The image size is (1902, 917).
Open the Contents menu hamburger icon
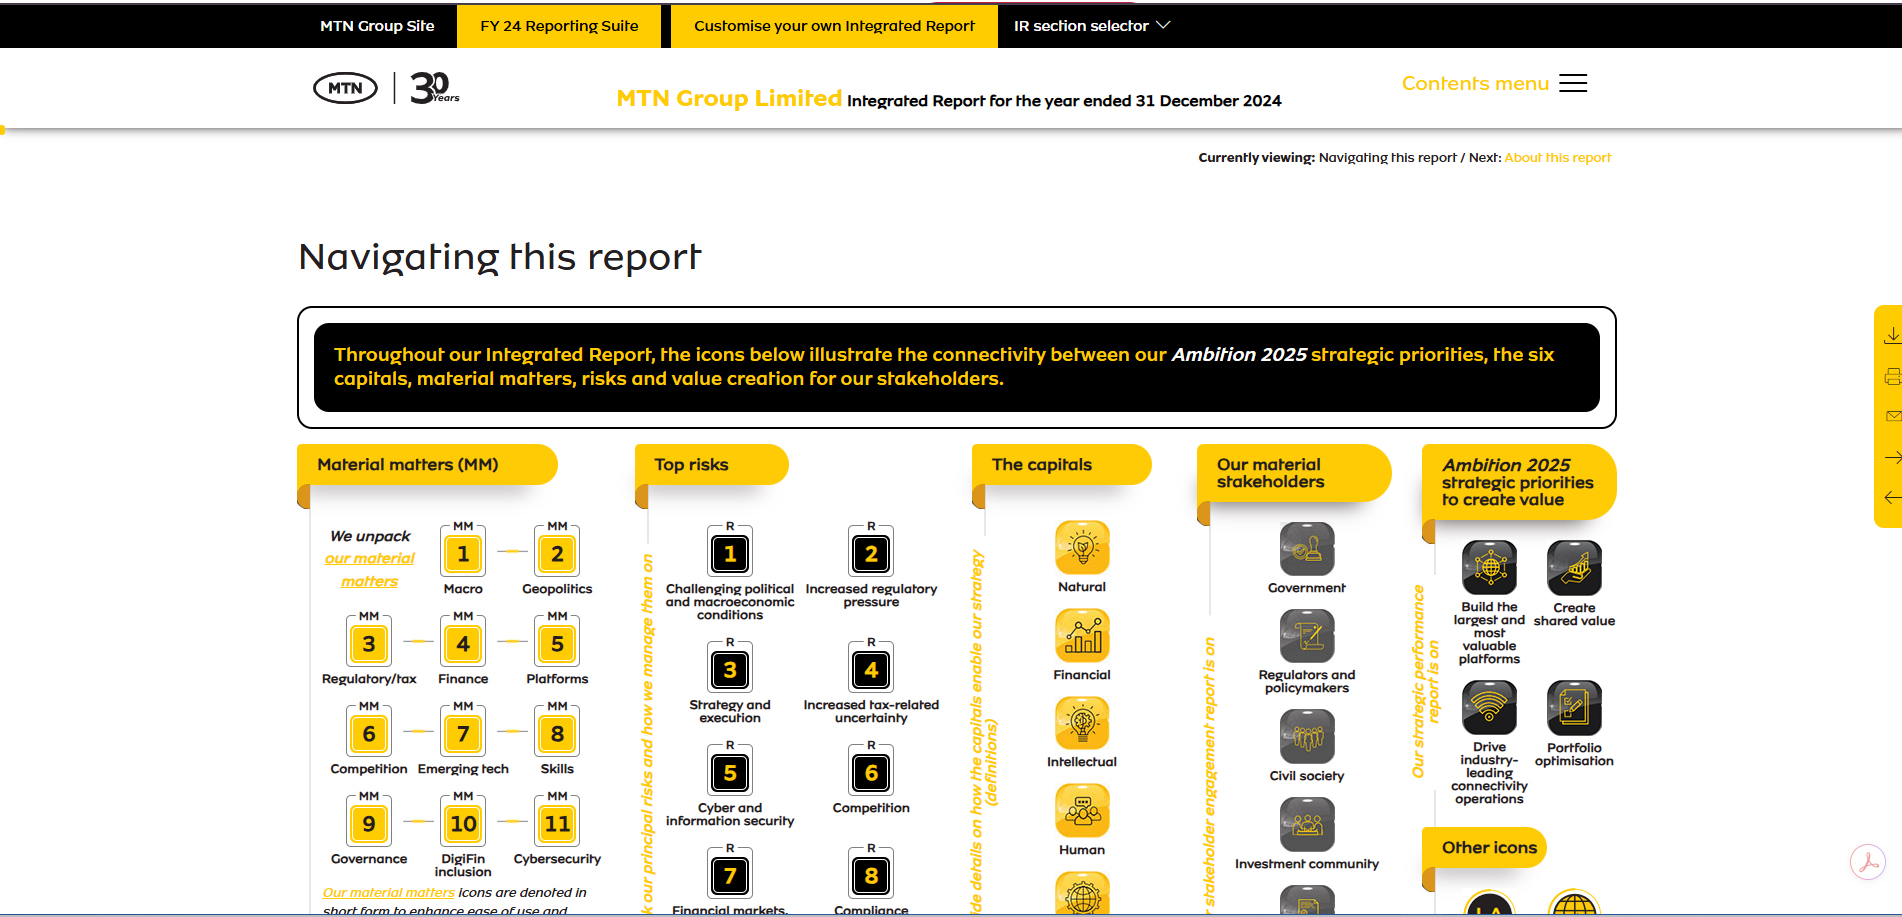(1573, 83)
